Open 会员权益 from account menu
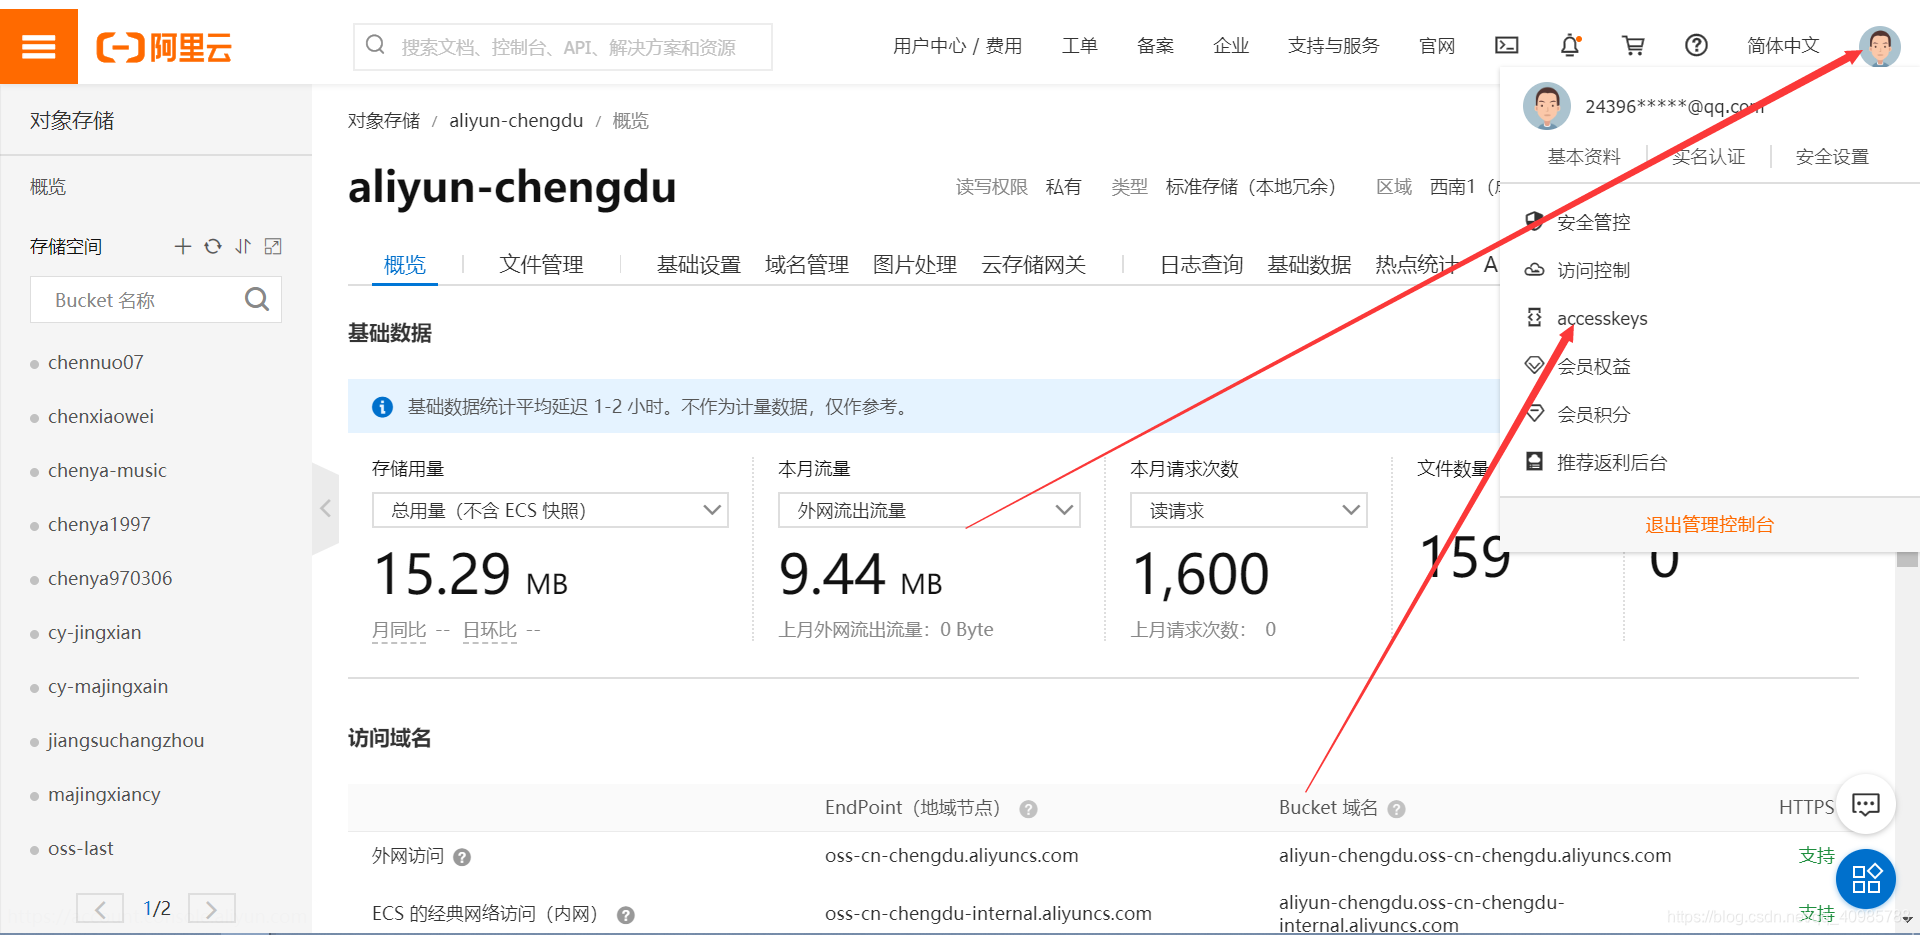The height and width of the screenshot is (935, 1920). (x=1594, y=366)
